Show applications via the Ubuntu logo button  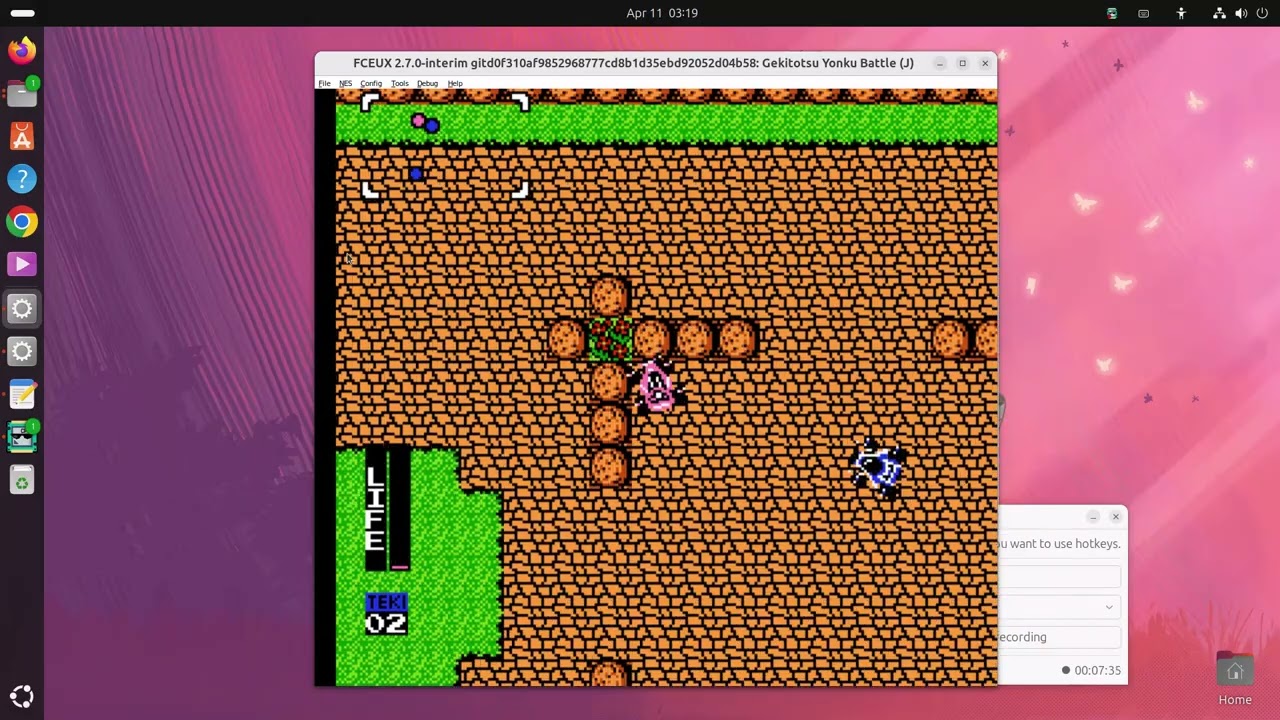pos(22,697)
